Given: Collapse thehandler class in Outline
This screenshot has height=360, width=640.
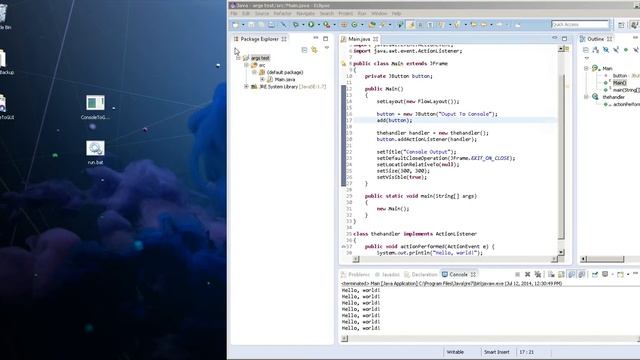Looking at the screenshot, I should (x=586, y=97).
